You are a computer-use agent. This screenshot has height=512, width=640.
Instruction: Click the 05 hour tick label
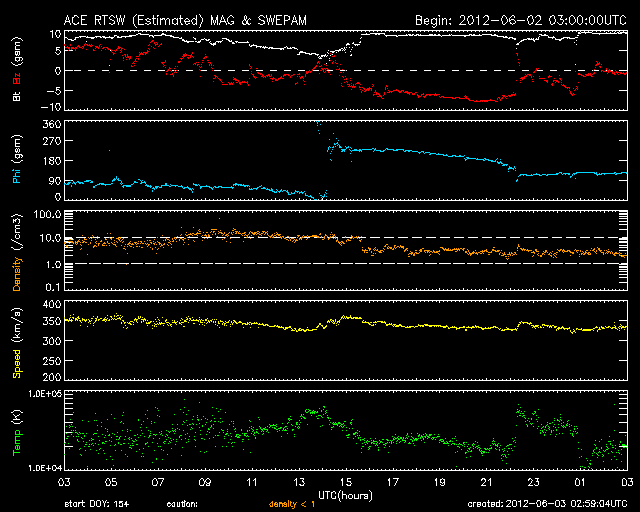click(111, 483)
